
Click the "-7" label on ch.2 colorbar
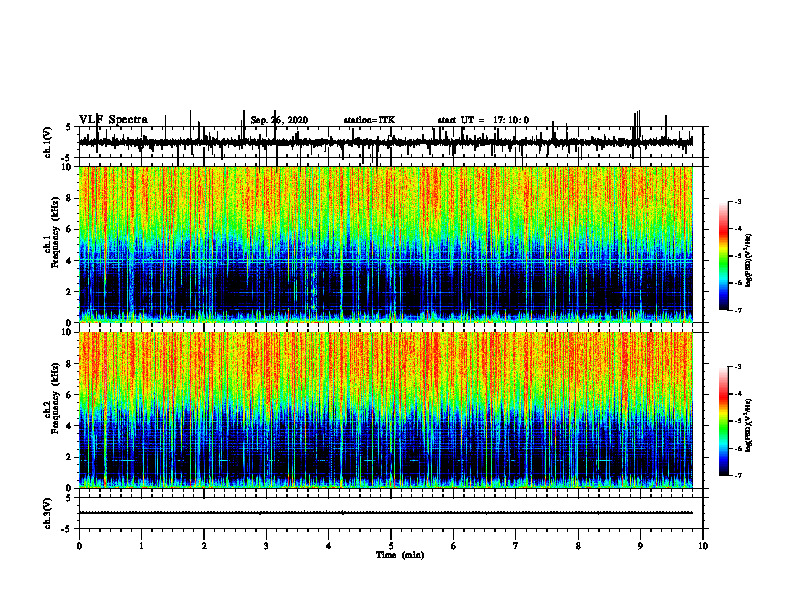738,475
